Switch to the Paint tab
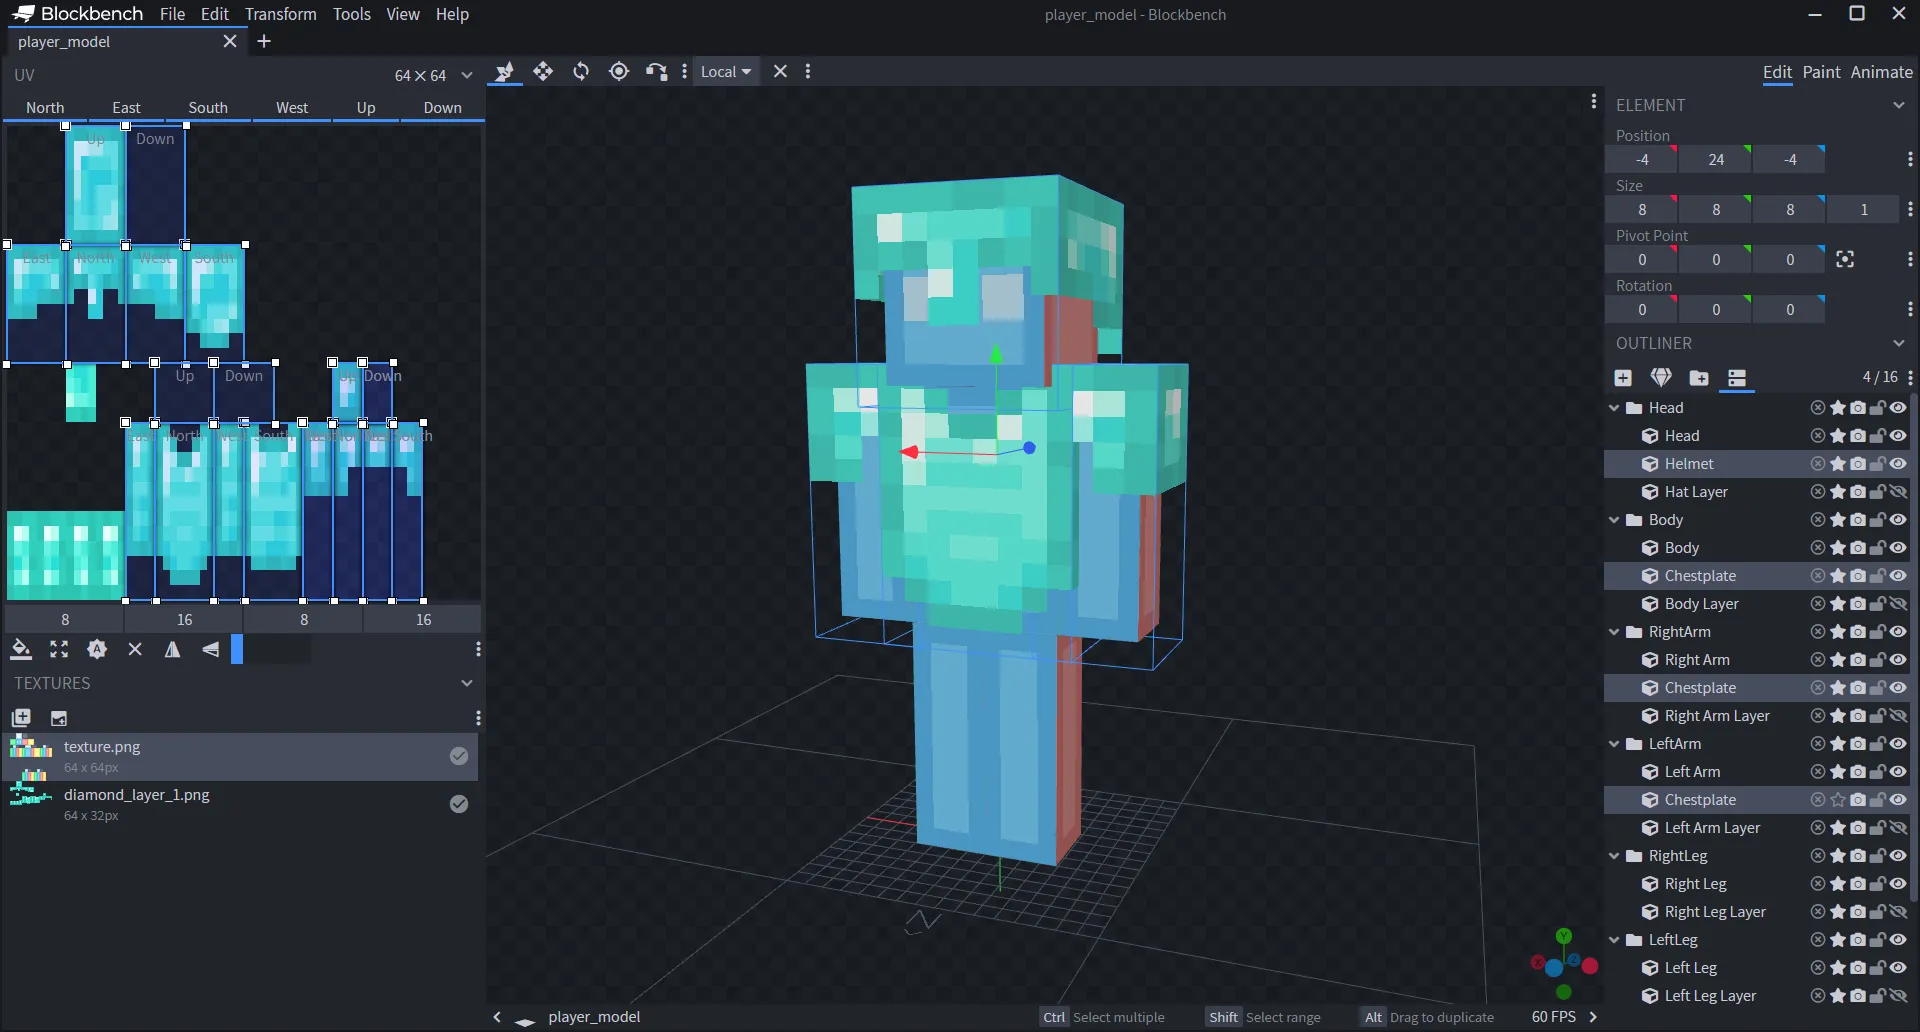The height and width of the screenshot is (1032, 1920). click(x=1822, y=73)
